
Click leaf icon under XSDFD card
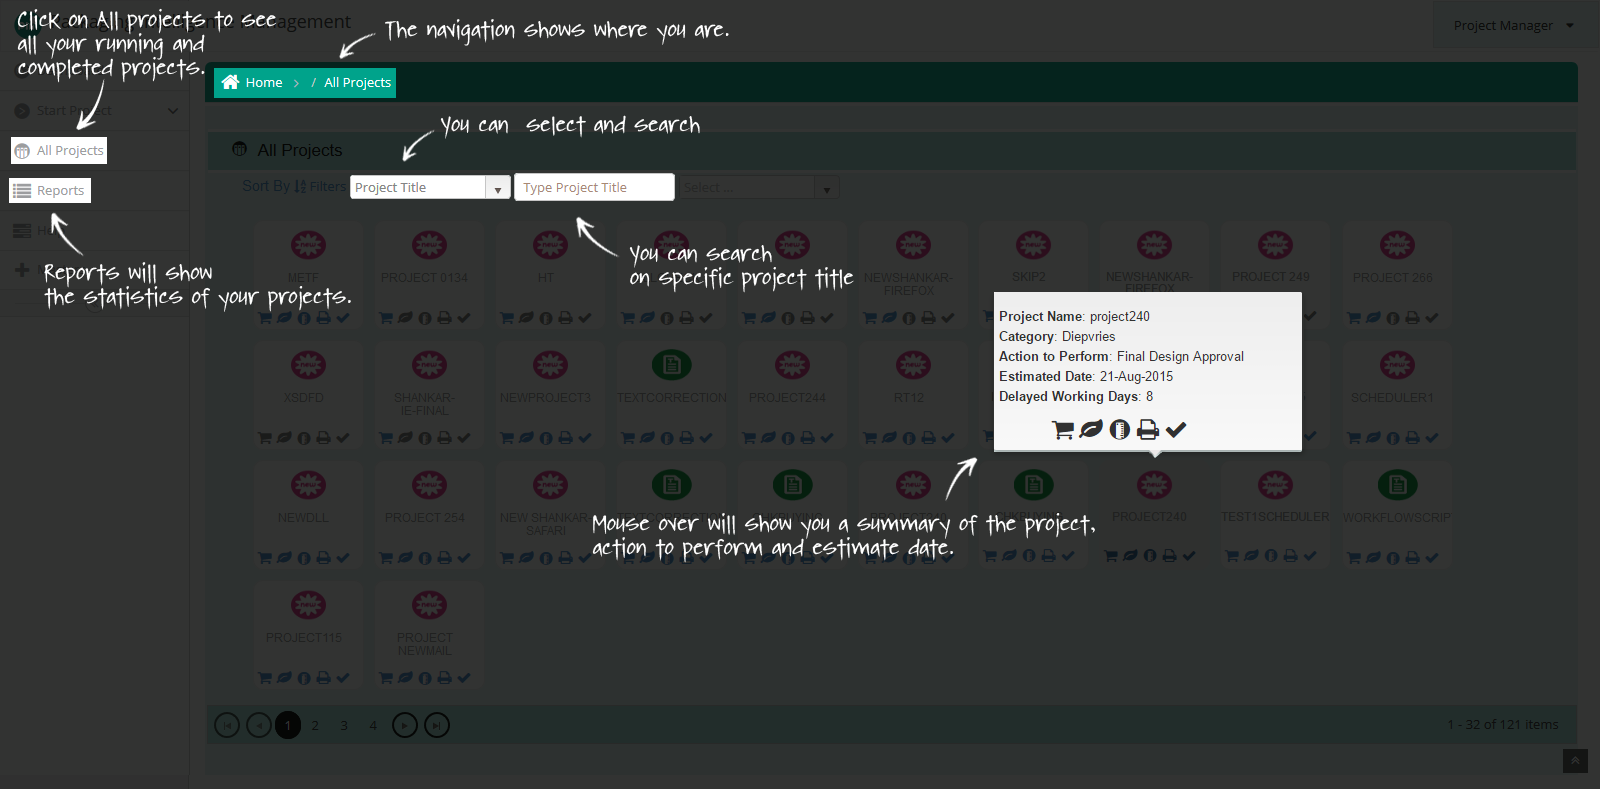284,438
